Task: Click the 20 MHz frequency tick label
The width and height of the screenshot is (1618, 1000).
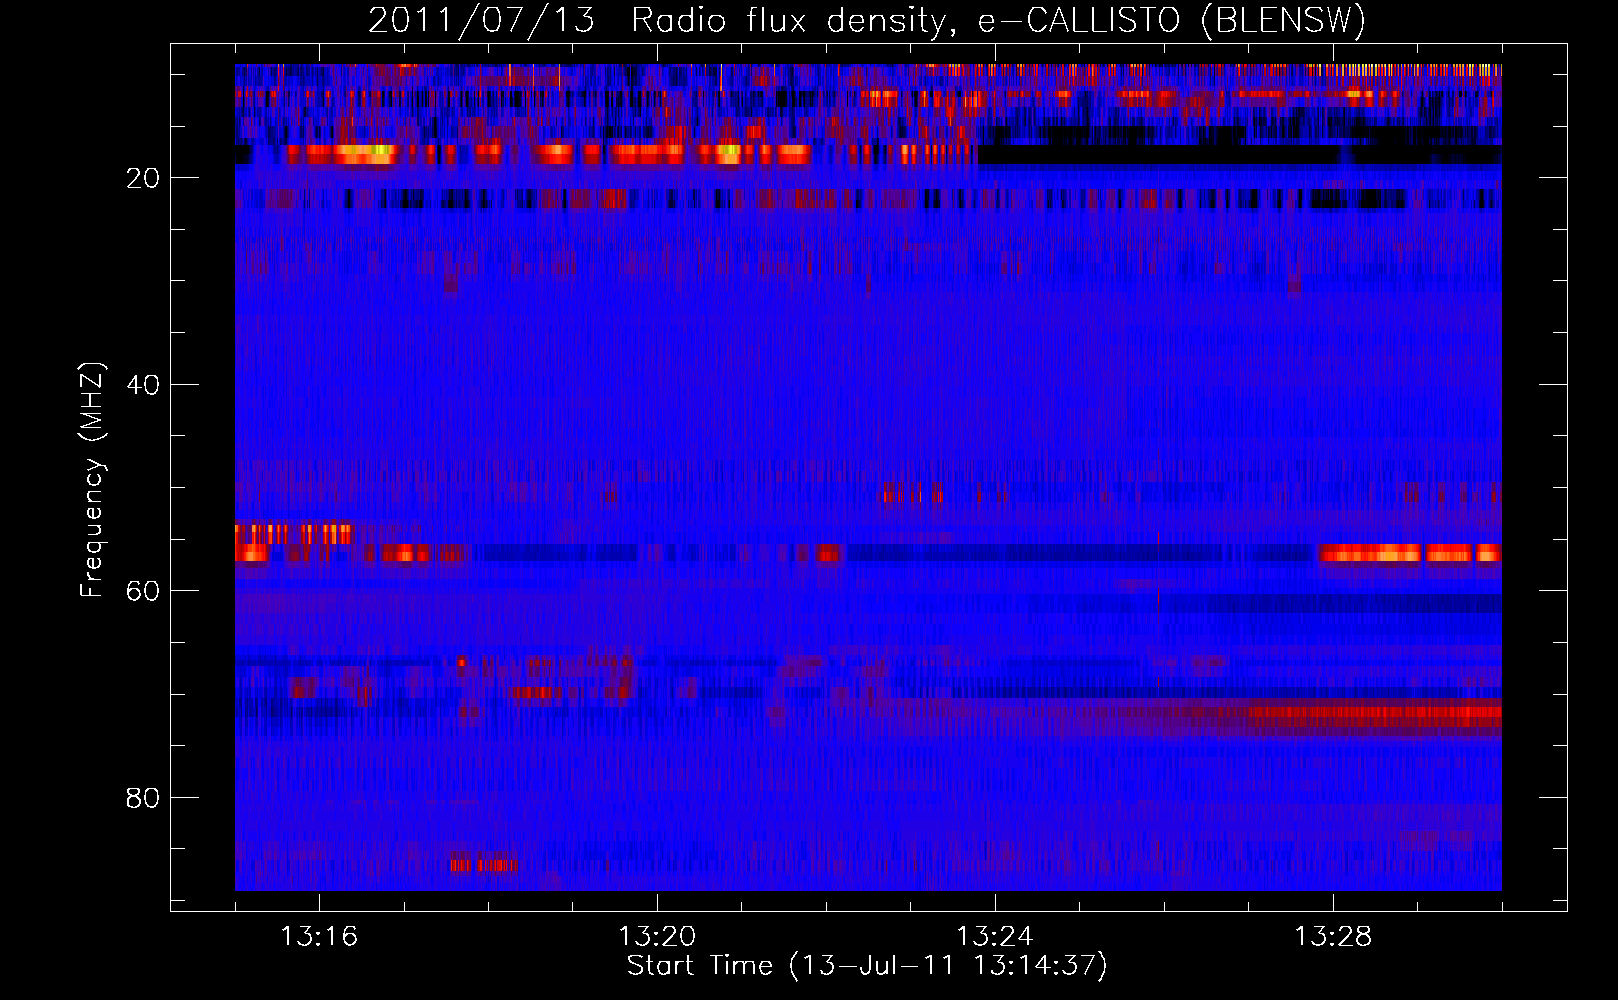Action: tap(143, 178)
